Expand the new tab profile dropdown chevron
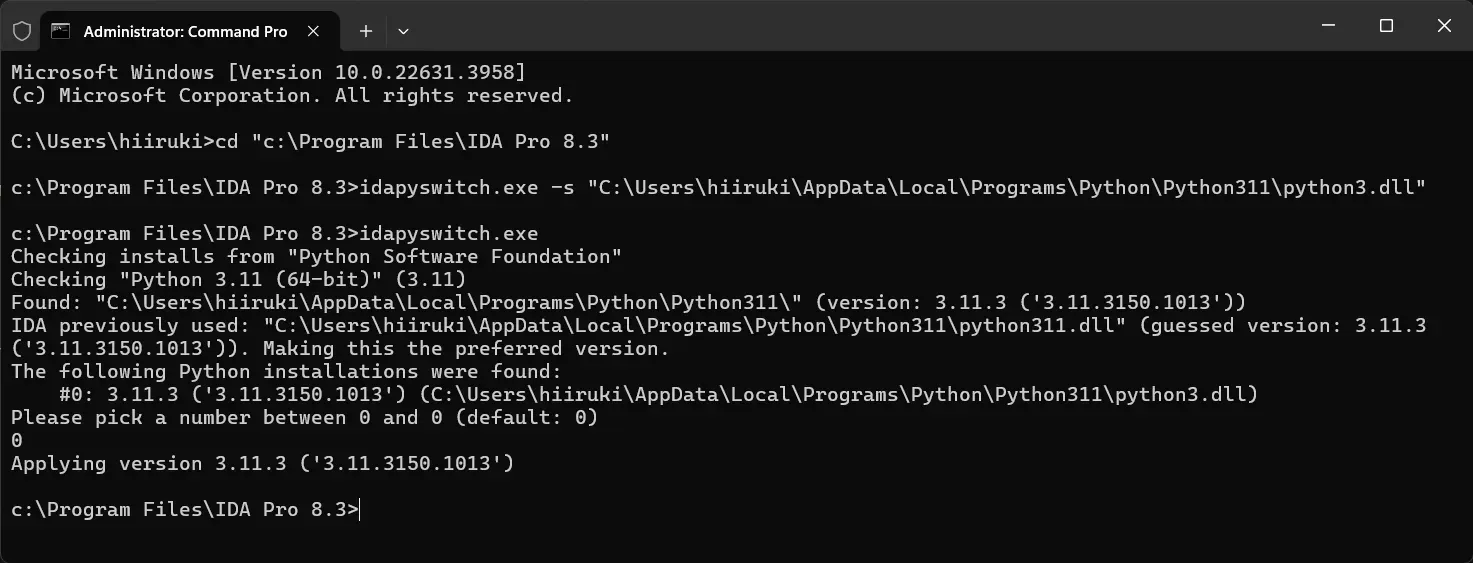This screenshot has height=563, width=1473. point(403,31)
